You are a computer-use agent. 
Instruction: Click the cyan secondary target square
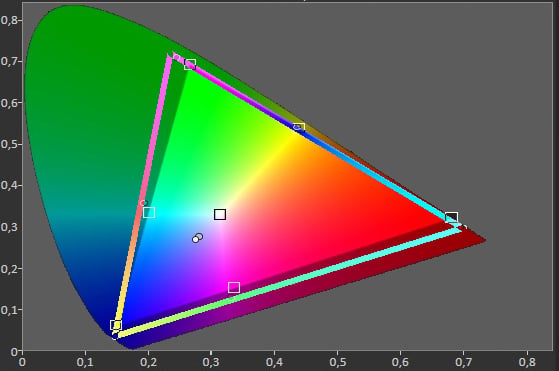(x=149, y=213)
